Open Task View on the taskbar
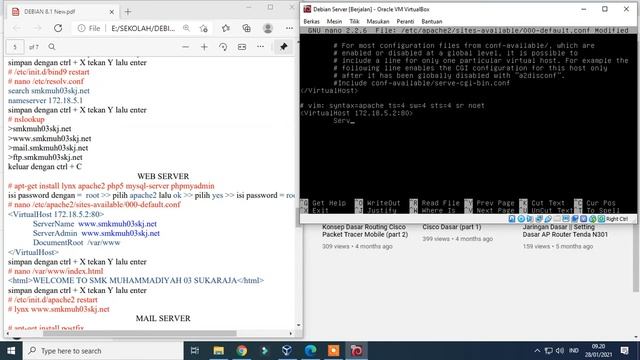 point(195,351)
